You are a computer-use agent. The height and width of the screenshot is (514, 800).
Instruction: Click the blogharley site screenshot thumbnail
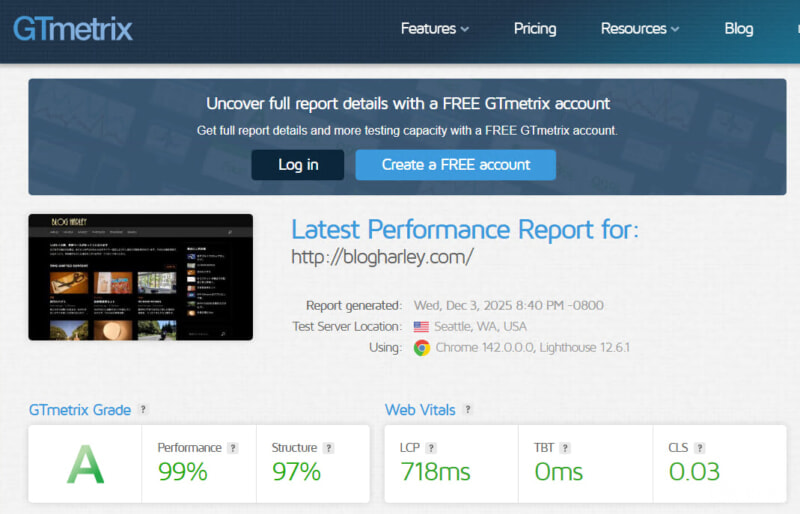(x=141, y=277)
